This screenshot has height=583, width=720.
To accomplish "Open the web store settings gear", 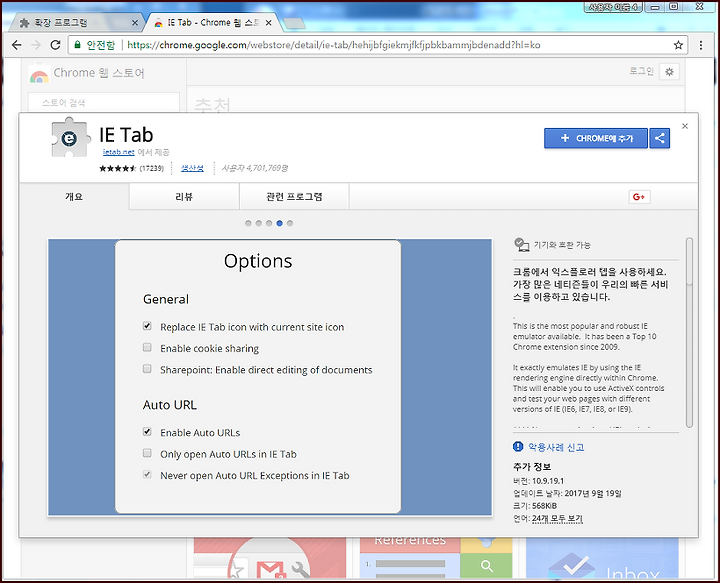I will 669,72.
